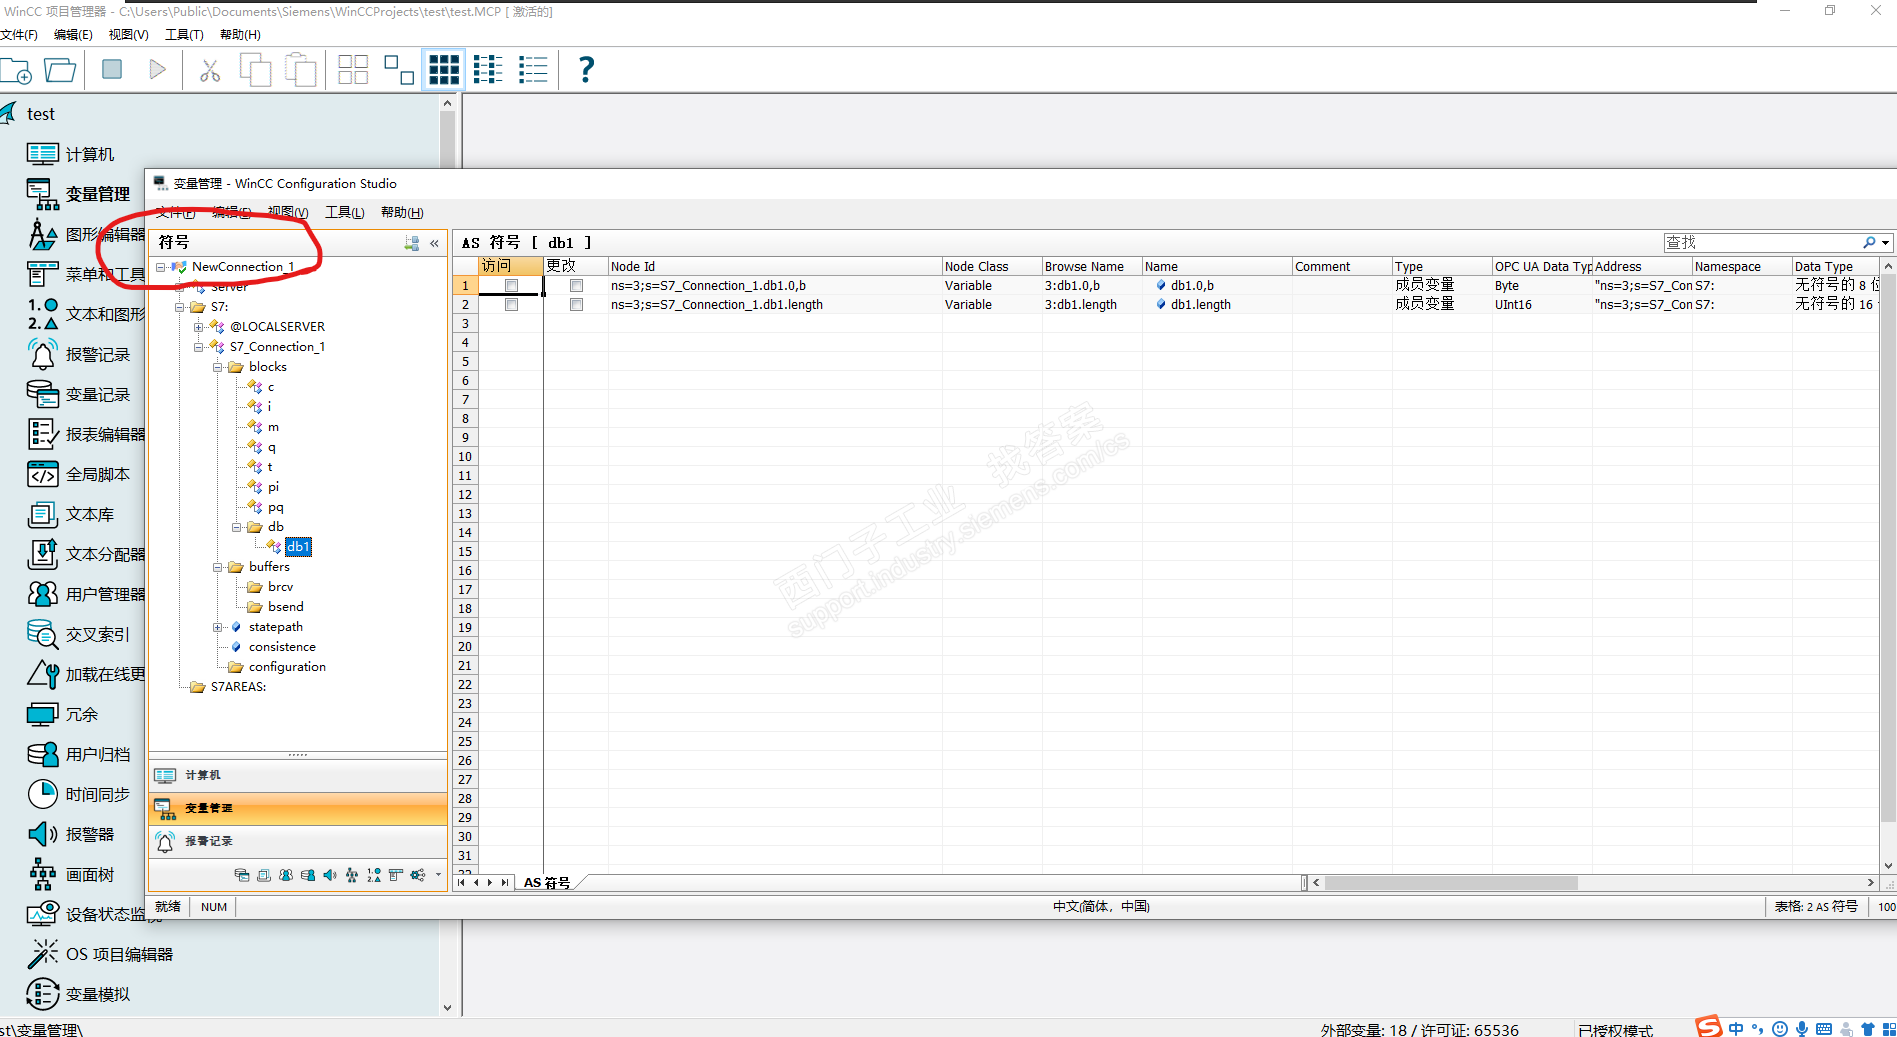Click the speaker (horn) shortcut icon in navigation bar

[330, 875]
